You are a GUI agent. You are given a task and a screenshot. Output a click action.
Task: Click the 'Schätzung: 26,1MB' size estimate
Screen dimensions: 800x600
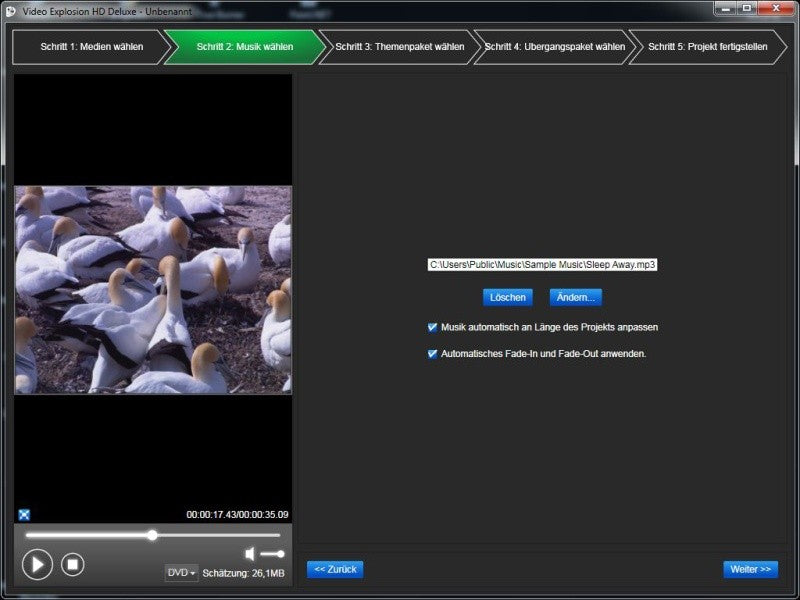pyautogui.click(x=243, y=573)
